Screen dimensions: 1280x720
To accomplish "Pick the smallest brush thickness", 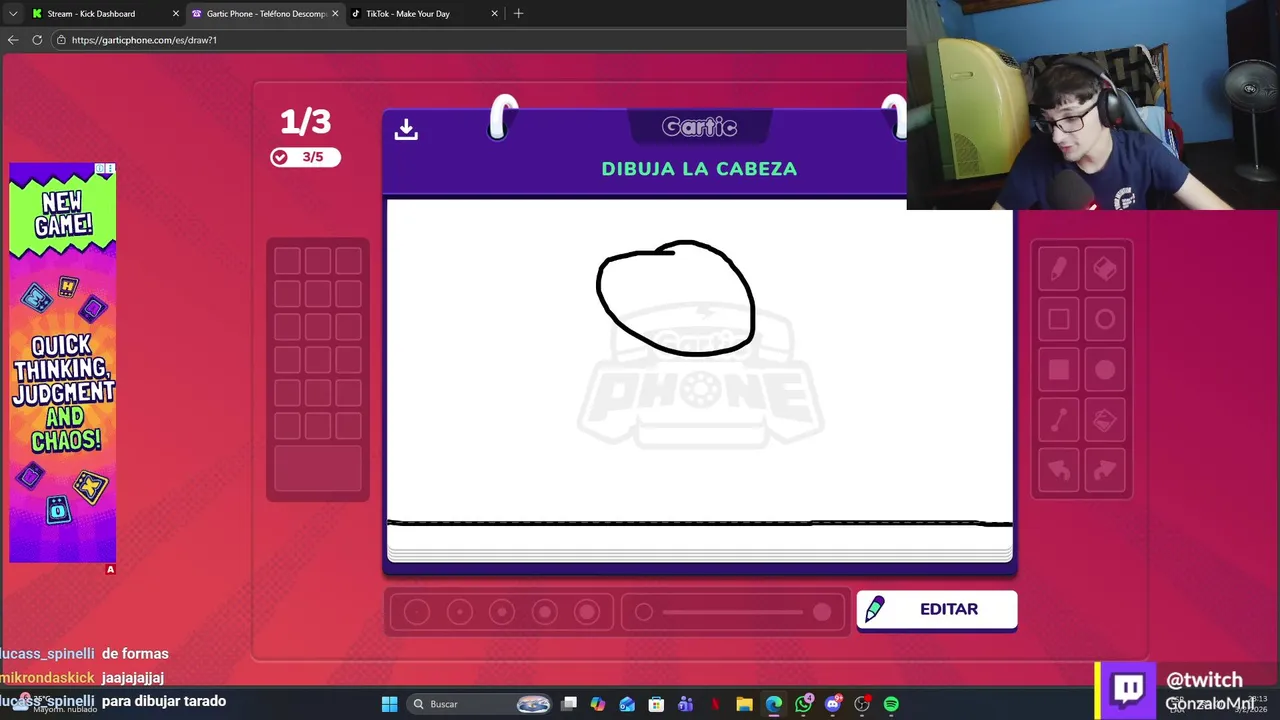I will (417, 612).
